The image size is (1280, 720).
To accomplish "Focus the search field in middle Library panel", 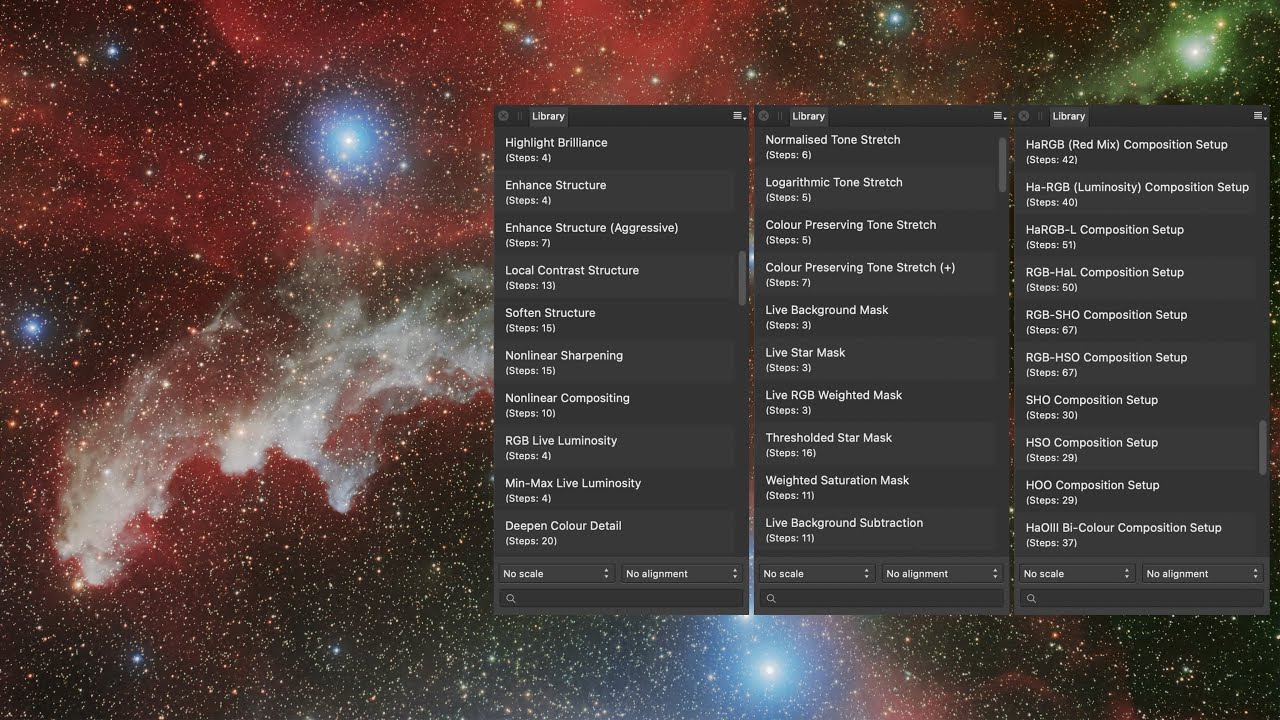I will point(881,598).
